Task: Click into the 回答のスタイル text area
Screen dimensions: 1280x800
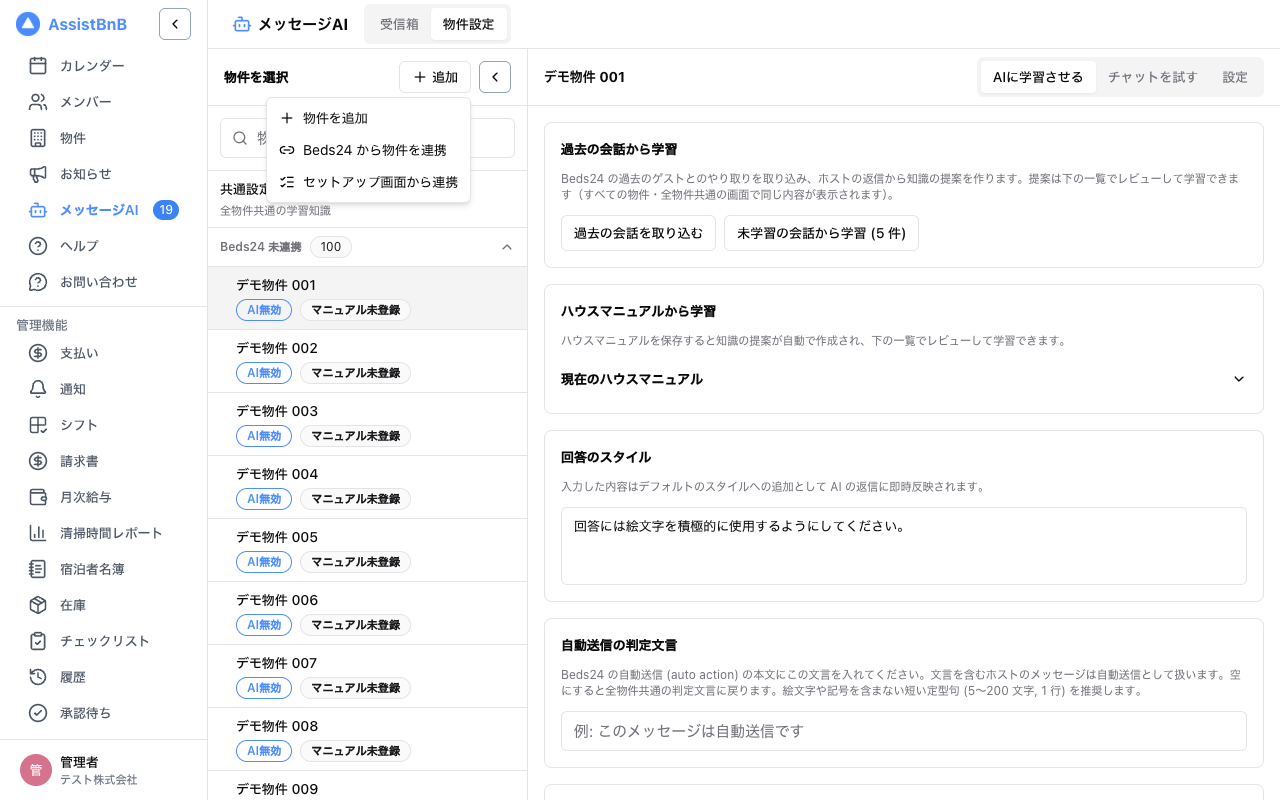Action: [904, 546]
